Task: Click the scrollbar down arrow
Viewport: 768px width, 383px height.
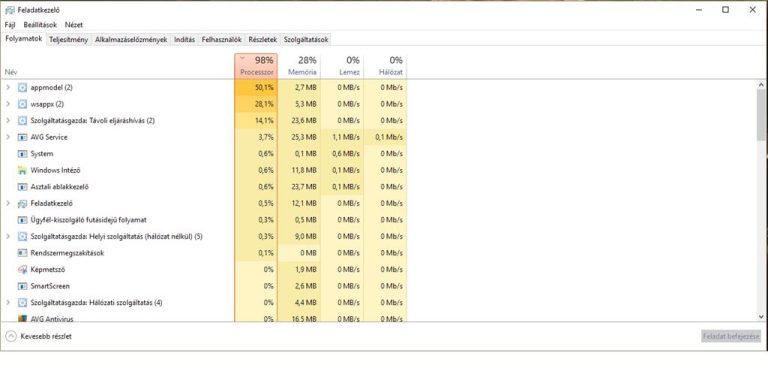Action: tap(761, 317)
